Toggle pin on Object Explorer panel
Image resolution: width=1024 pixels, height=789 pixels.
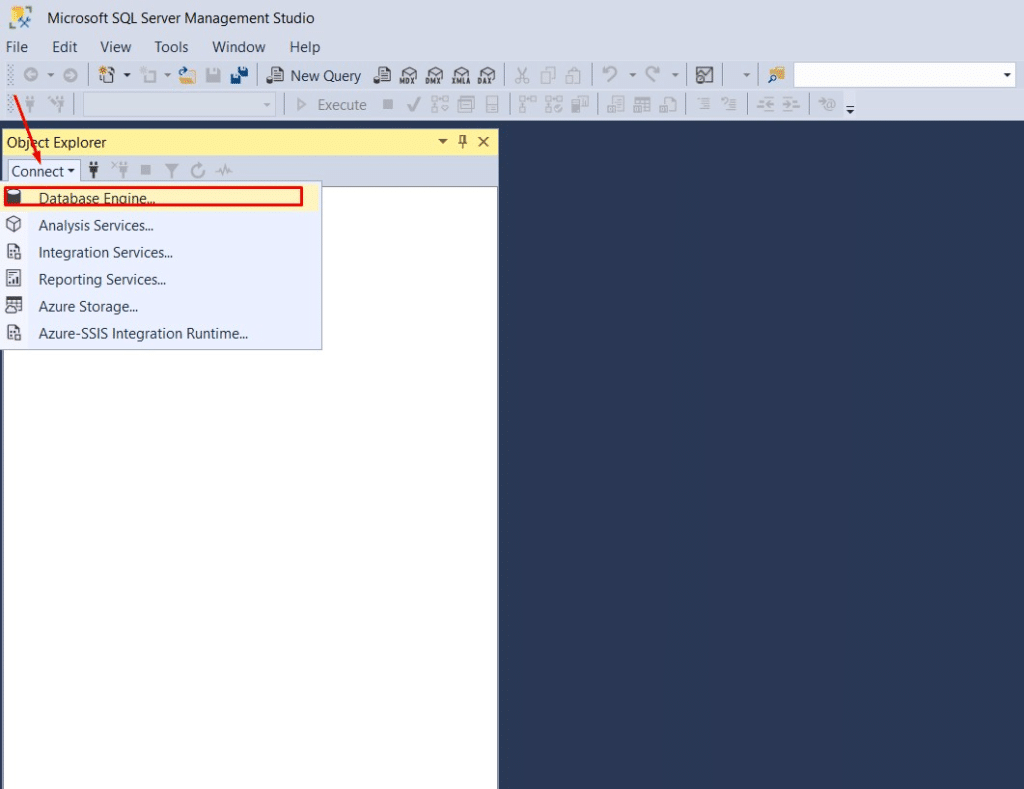coord(463,142)
